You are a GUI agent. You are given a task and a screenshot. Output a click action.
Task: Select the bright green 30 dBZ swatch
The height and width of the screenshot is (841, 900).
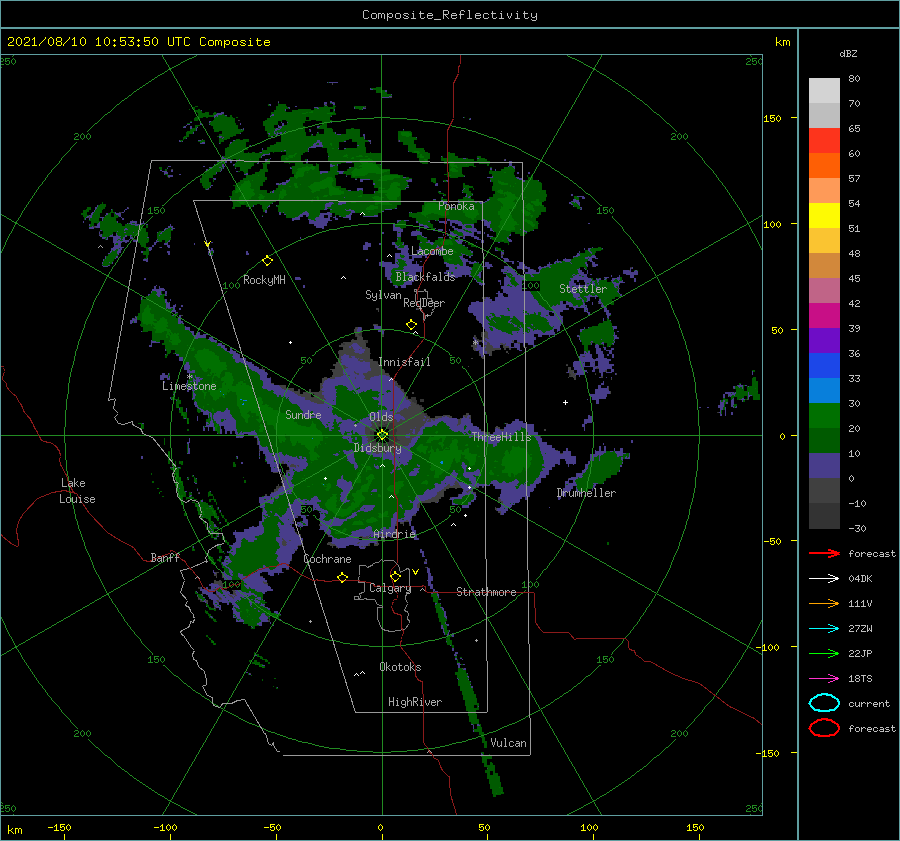[824, 415]
